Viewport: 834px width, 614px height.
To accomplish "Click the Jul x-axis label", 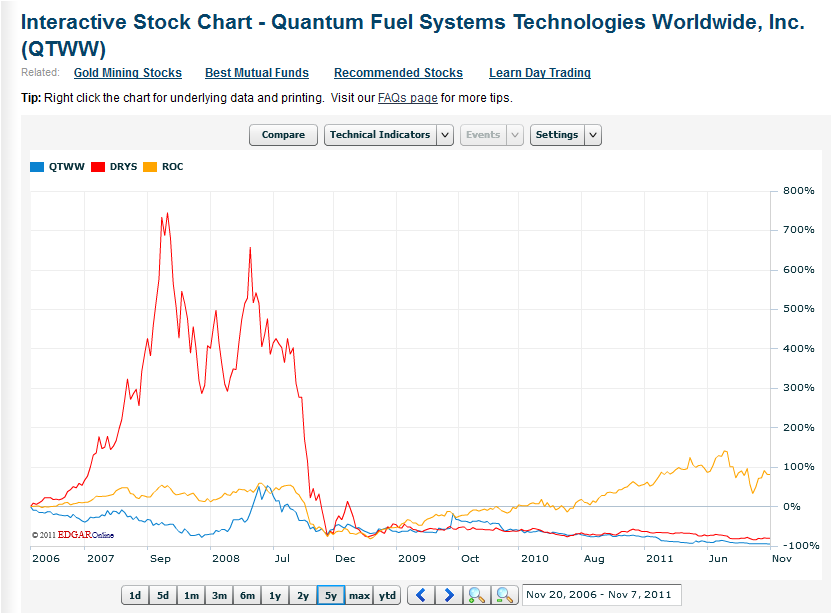I will point(282,559).
